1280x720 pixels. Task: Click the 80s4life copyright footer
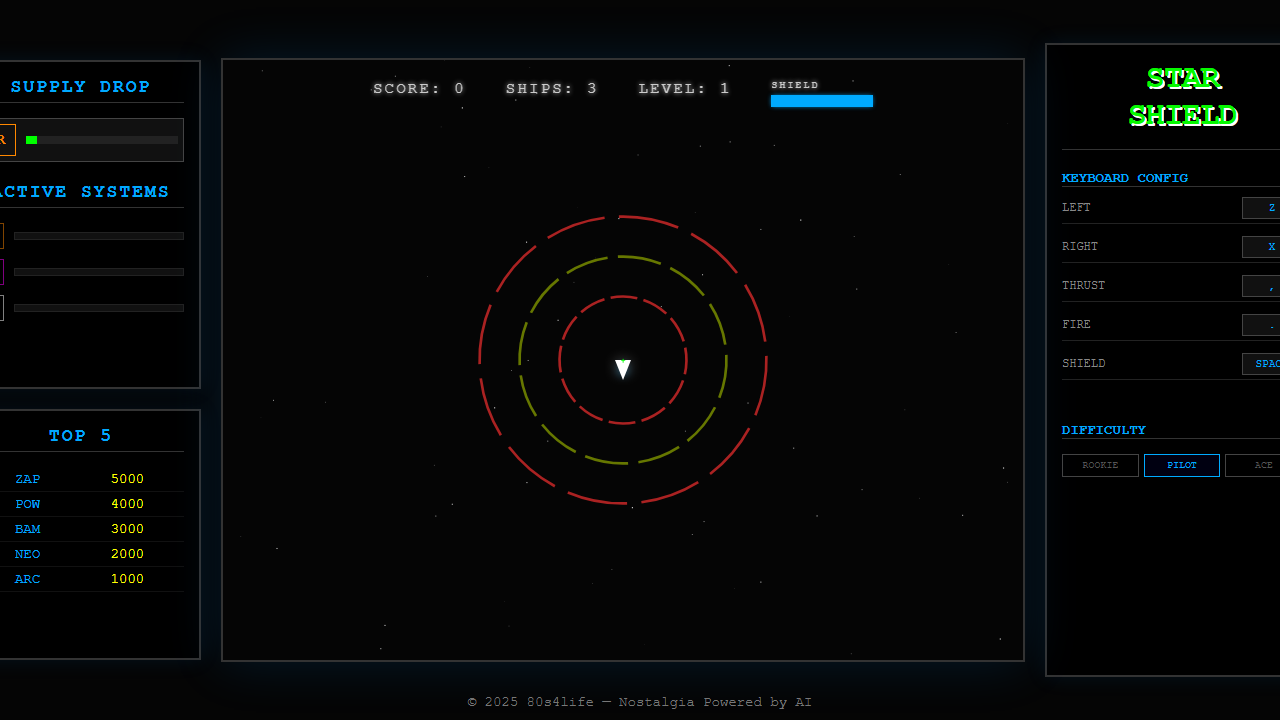click(640, 702)
